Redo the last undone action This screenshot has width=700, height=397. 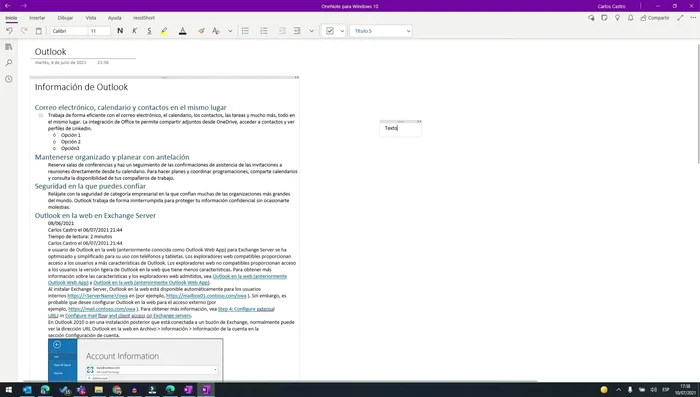pyautogui.click(x=24, y=31)
